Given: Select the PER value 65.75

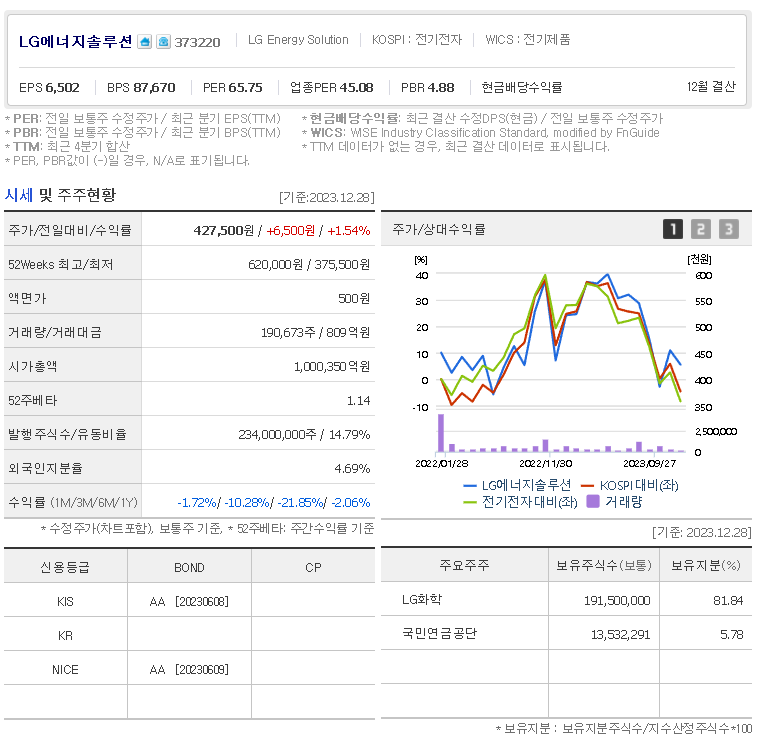Looking at the screenshot, I should tap(245, 88).
